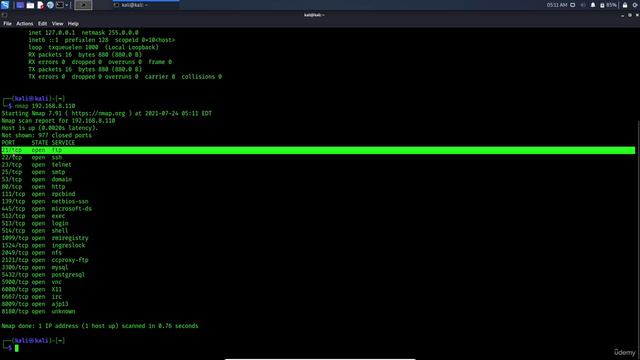
Task: Click the PORT STATE SERVICE header line
Action: click(x=38, y=143)
